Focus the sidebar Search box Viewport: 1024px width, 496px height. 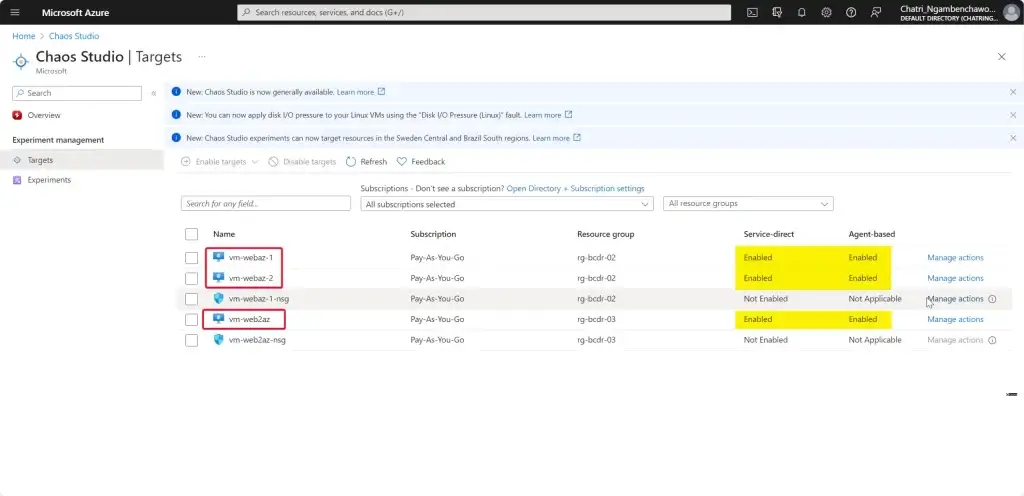coord(77,93)
